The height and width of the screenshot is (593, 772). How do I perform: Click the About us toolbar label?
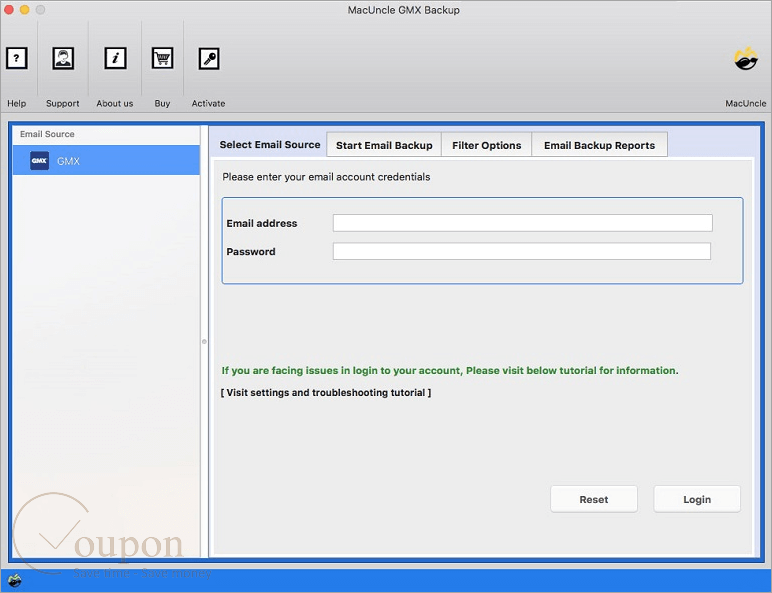coord(115,103)
